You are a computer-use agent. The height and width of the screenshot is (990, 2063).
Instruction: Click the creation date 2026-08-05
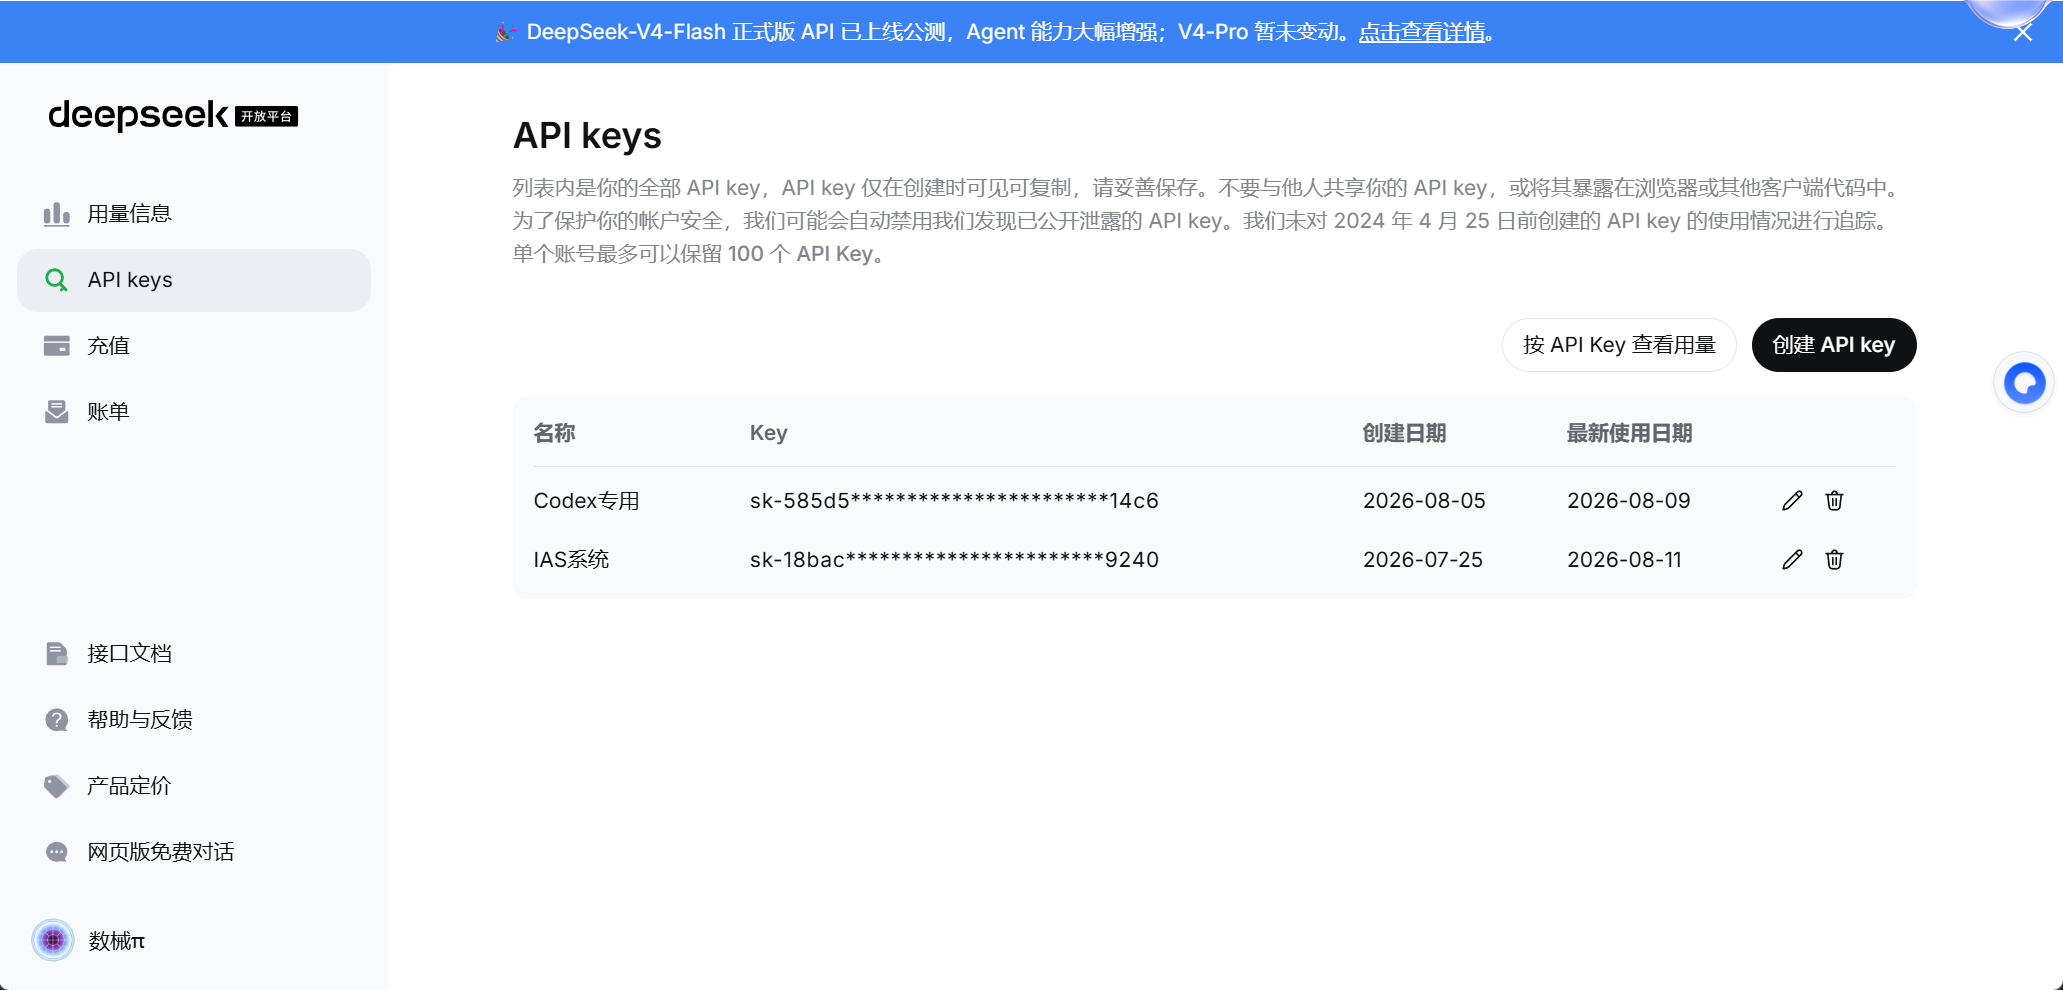[1424, 501]
